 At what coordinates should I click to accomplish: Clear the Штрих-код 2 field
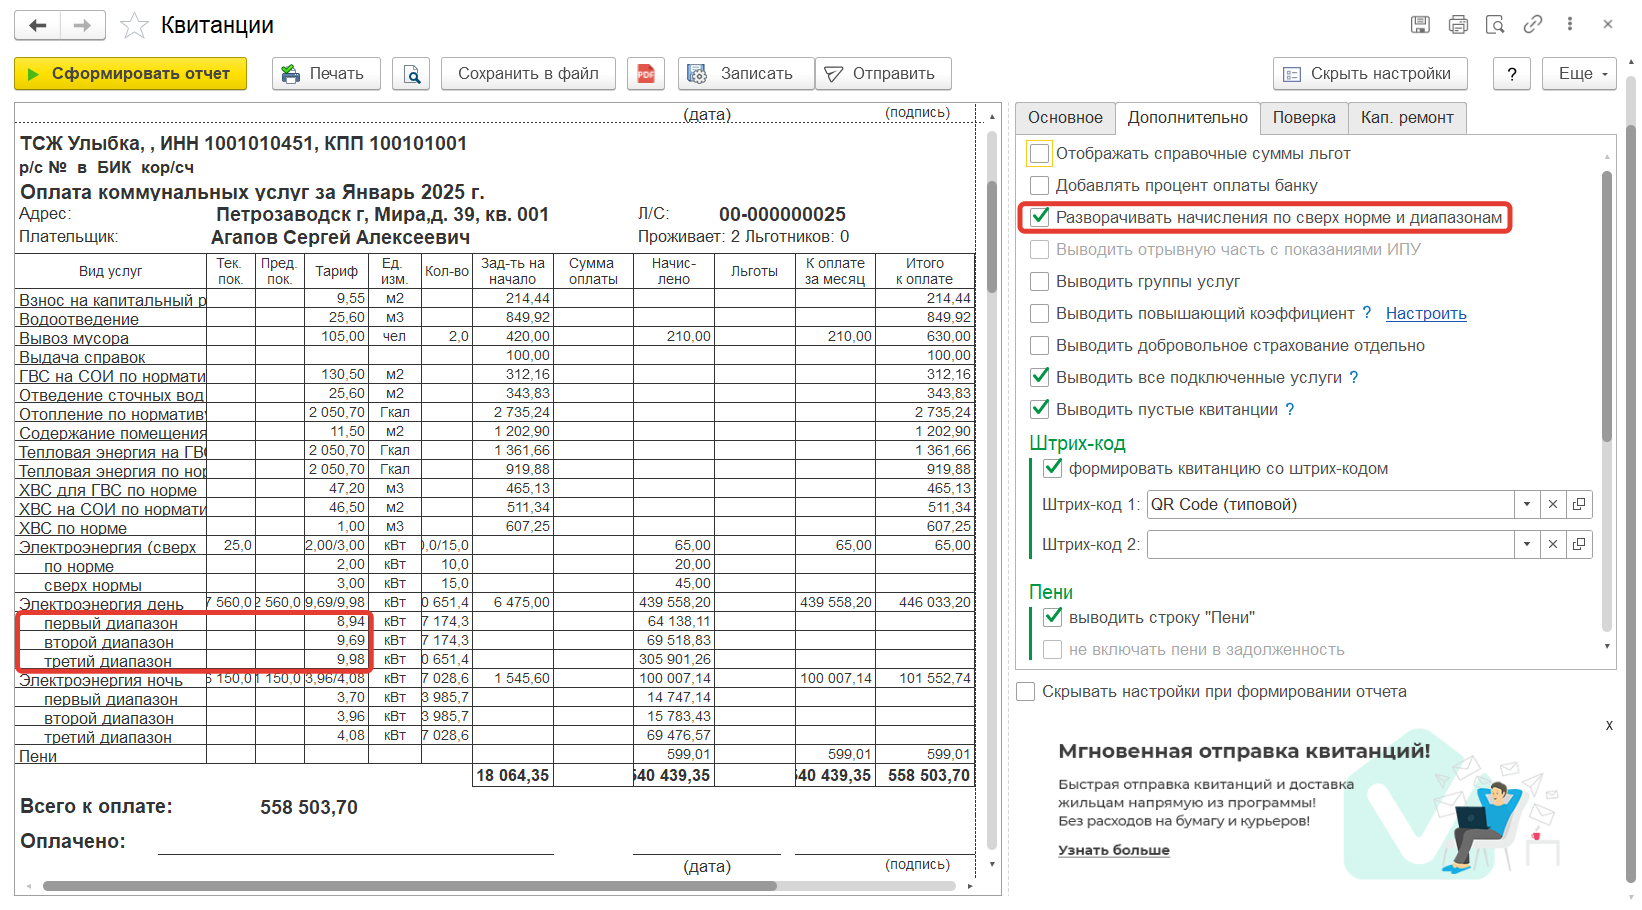1553,545
